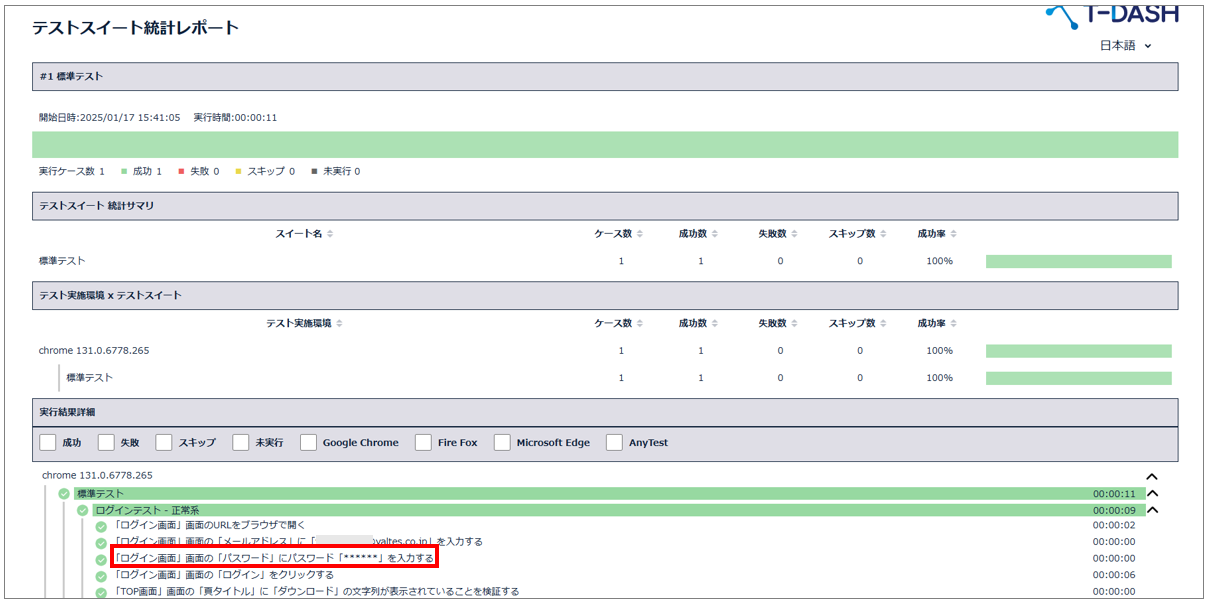
Task: Click the green overall progress bar
Action: click(x=604, y=145)
